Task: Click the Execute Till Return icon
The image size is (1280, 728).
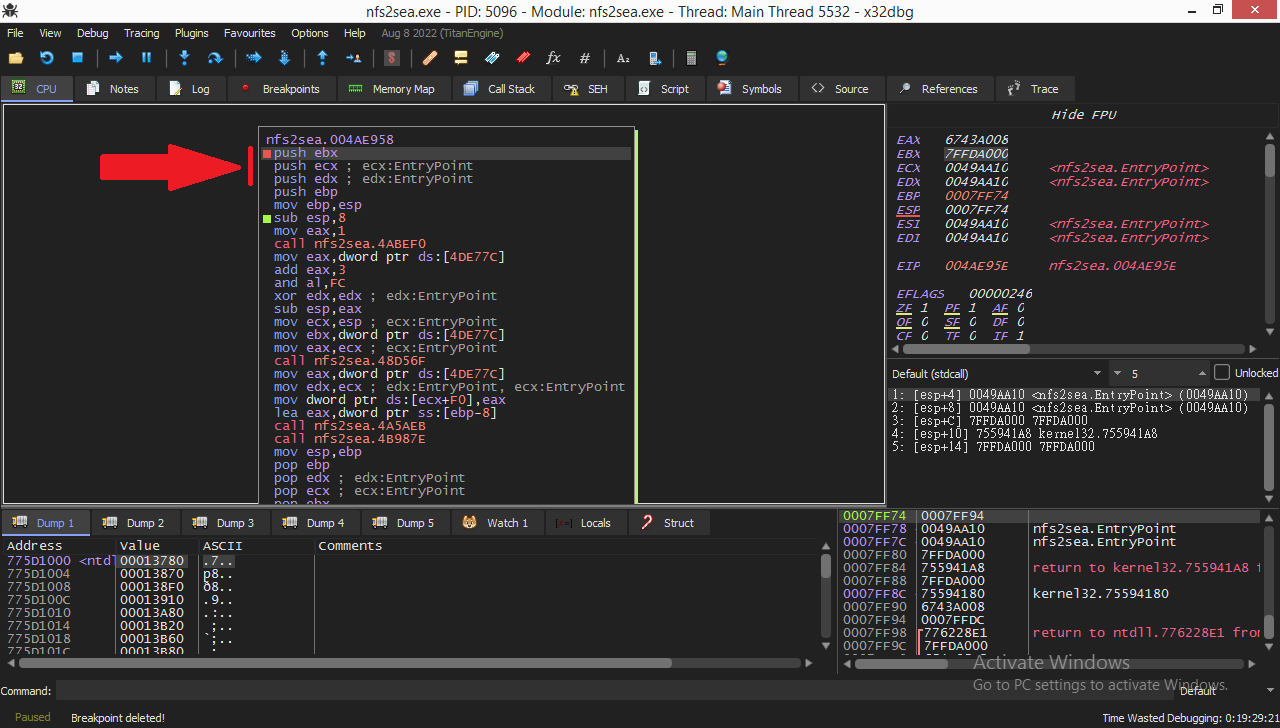Action: (x=322, y=58)
